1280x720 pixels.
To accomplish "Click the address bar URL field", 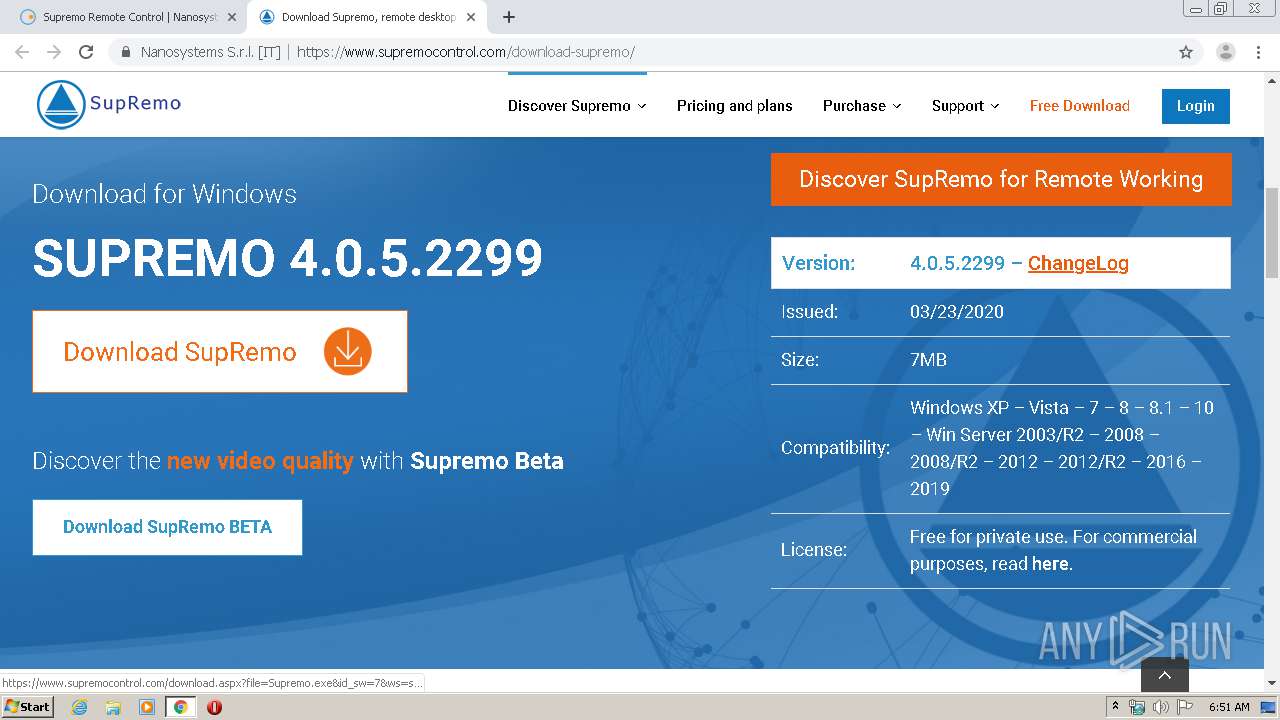I will (x=640, y=52).
